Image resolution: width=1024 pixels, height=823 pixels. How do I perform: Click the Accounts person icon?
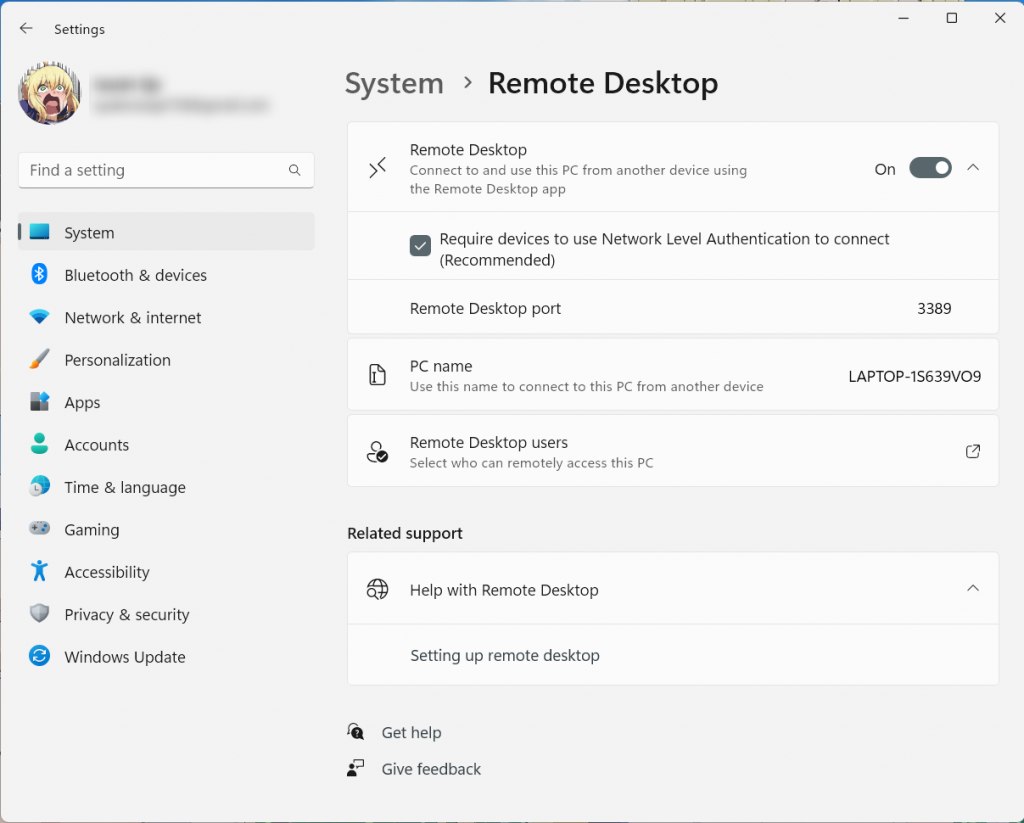pos(39,444)
